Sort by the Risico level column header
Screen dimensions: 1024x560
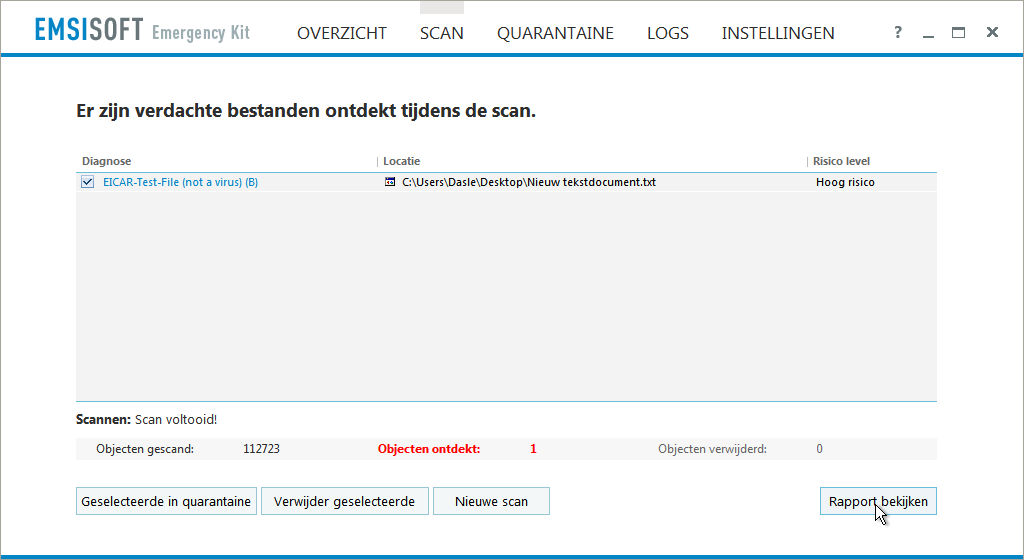(x=841, y=161)
